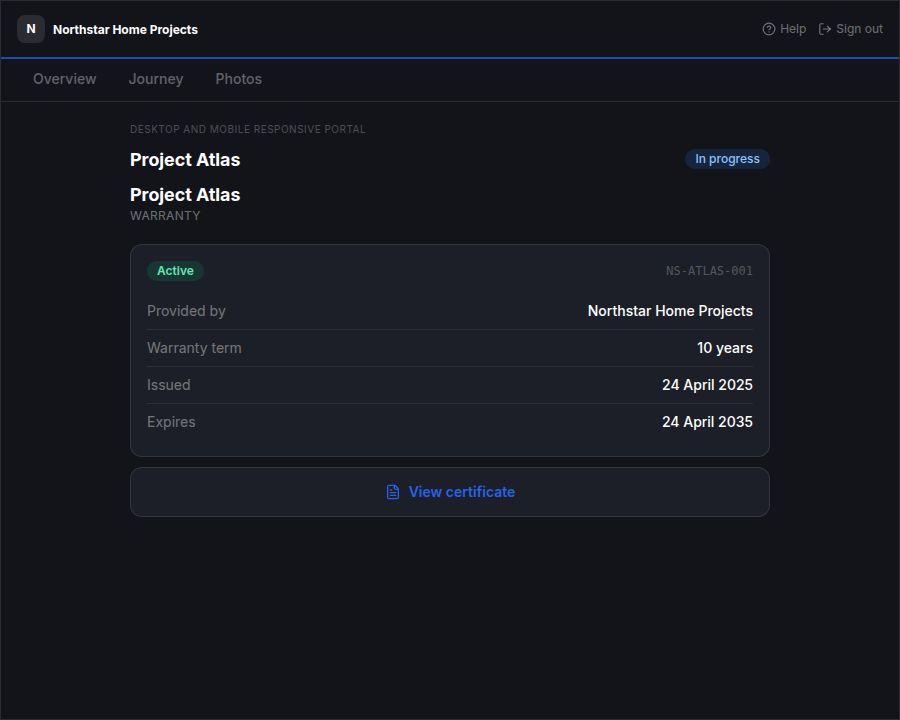Click the 24 April 2035 expiry date
The image size is (900, 720).
707,422
